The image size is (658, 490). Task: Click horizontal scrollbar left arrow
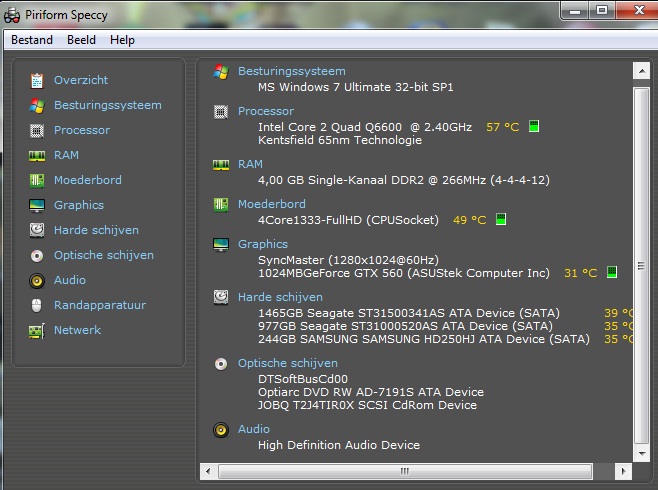coord(208,471)
